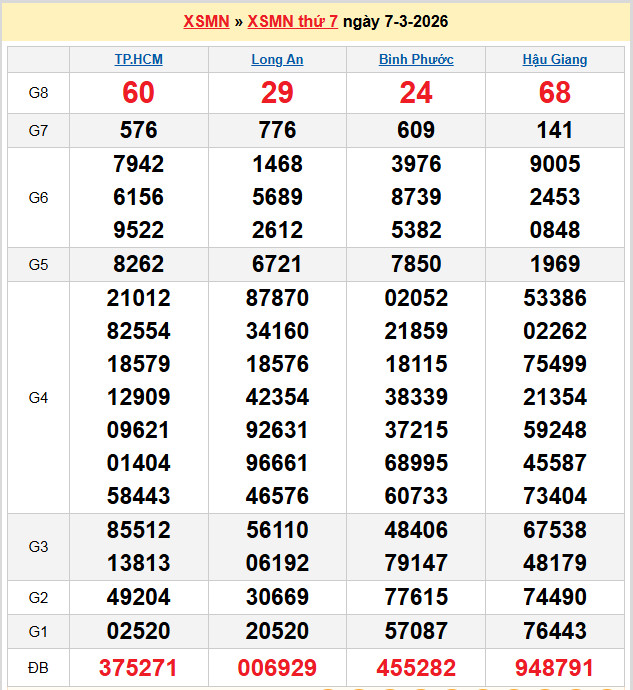Select Long An special prize 006929
Image resolution: width=633 pixels, height=690 pixels.
click(x=277, y=667)
